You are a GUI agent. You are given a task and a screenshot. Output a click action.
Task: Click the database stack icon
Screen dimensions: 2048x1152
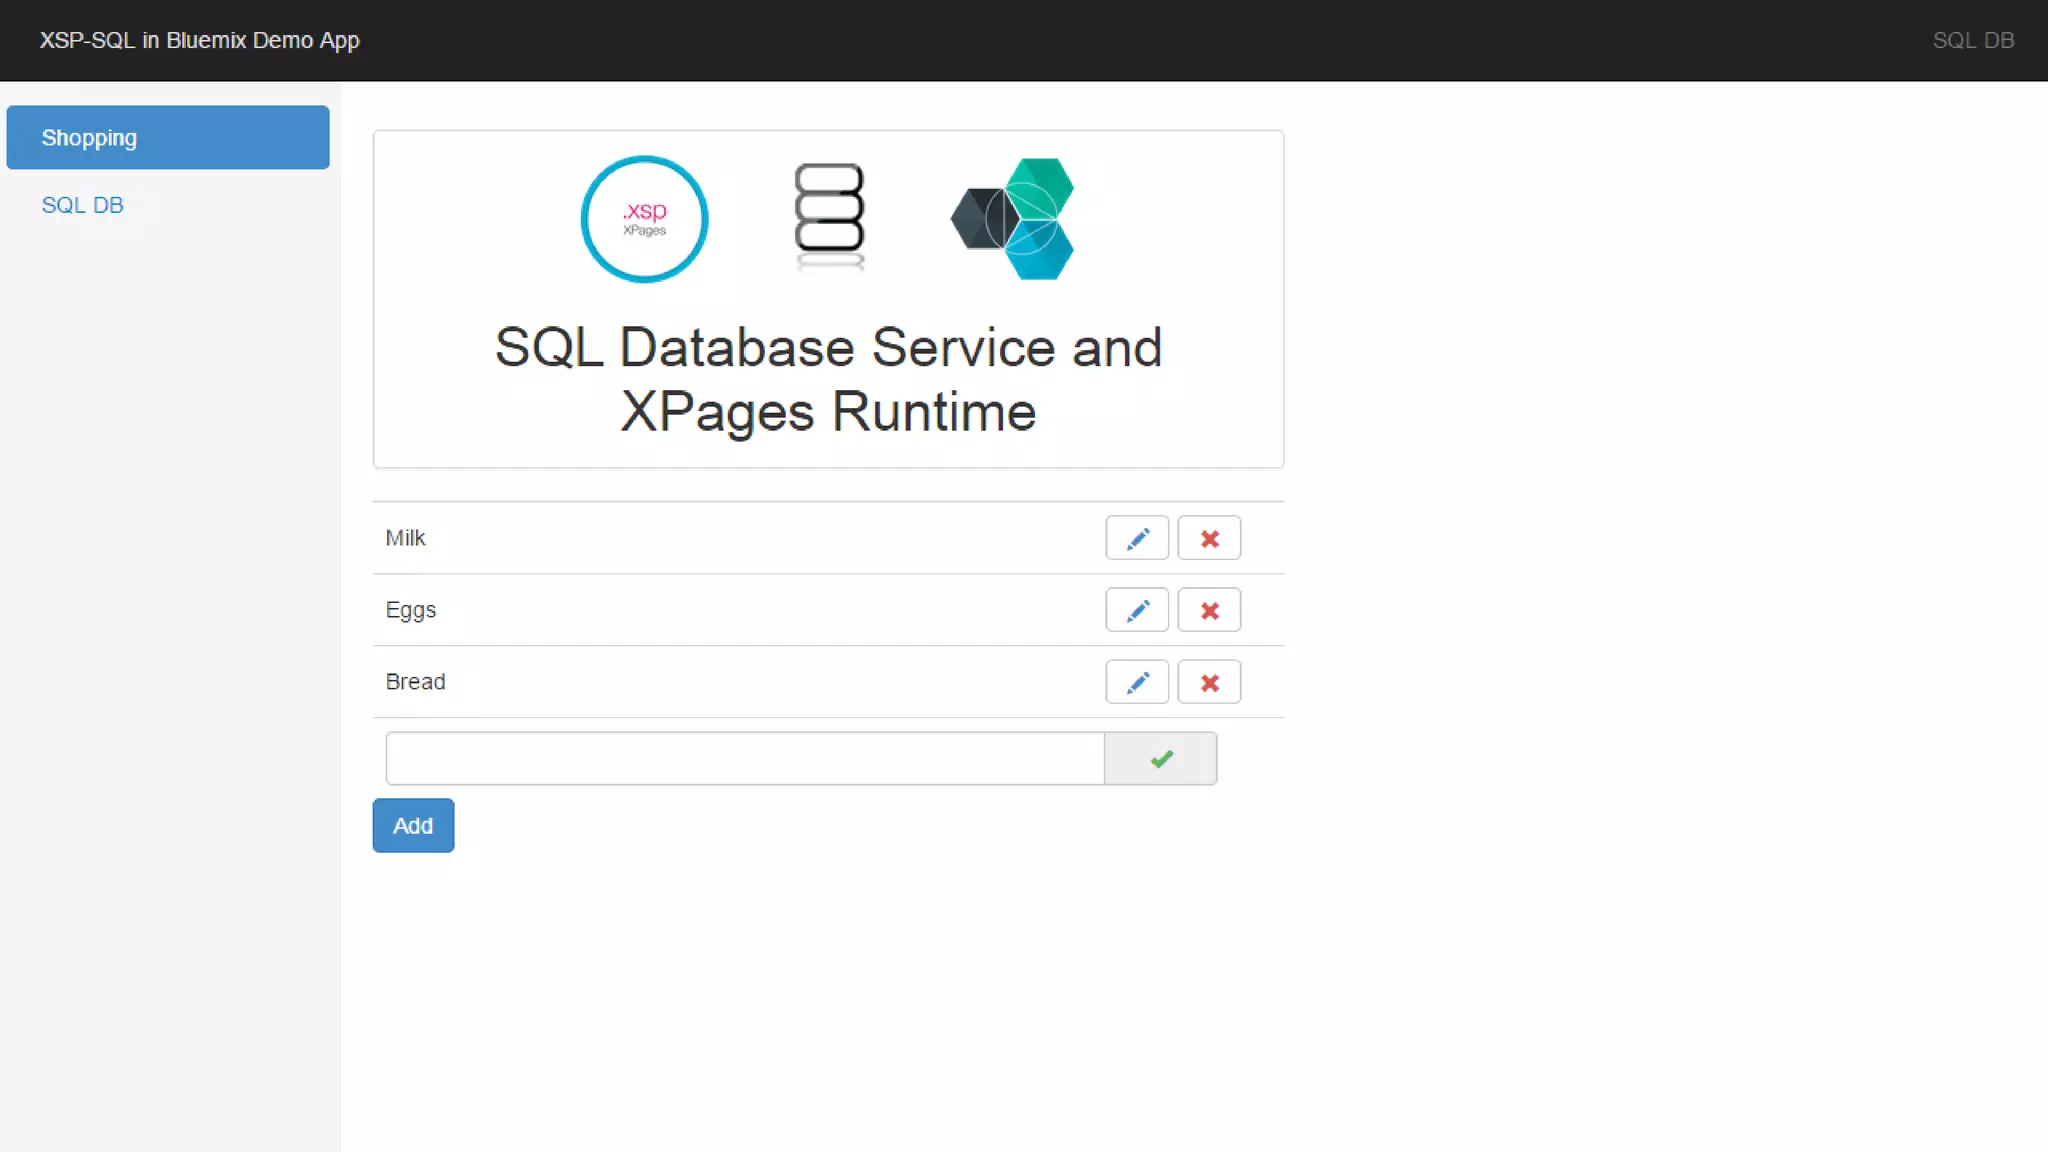[x=829, y=216]
